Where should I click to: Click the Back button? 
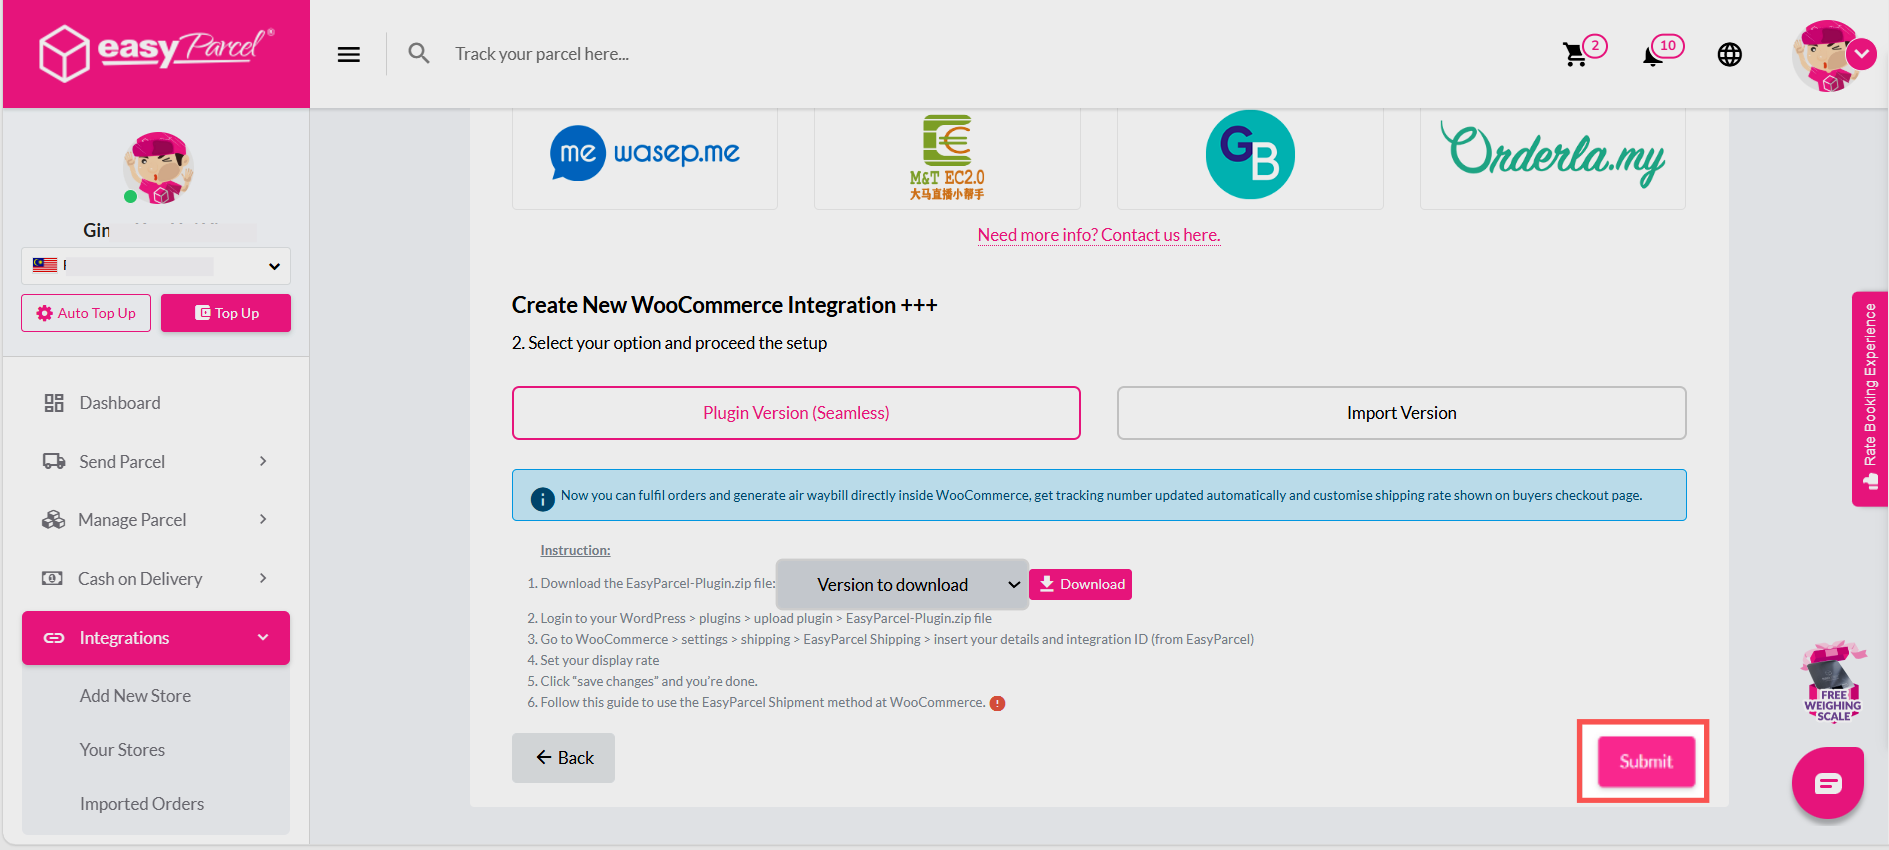563,758
